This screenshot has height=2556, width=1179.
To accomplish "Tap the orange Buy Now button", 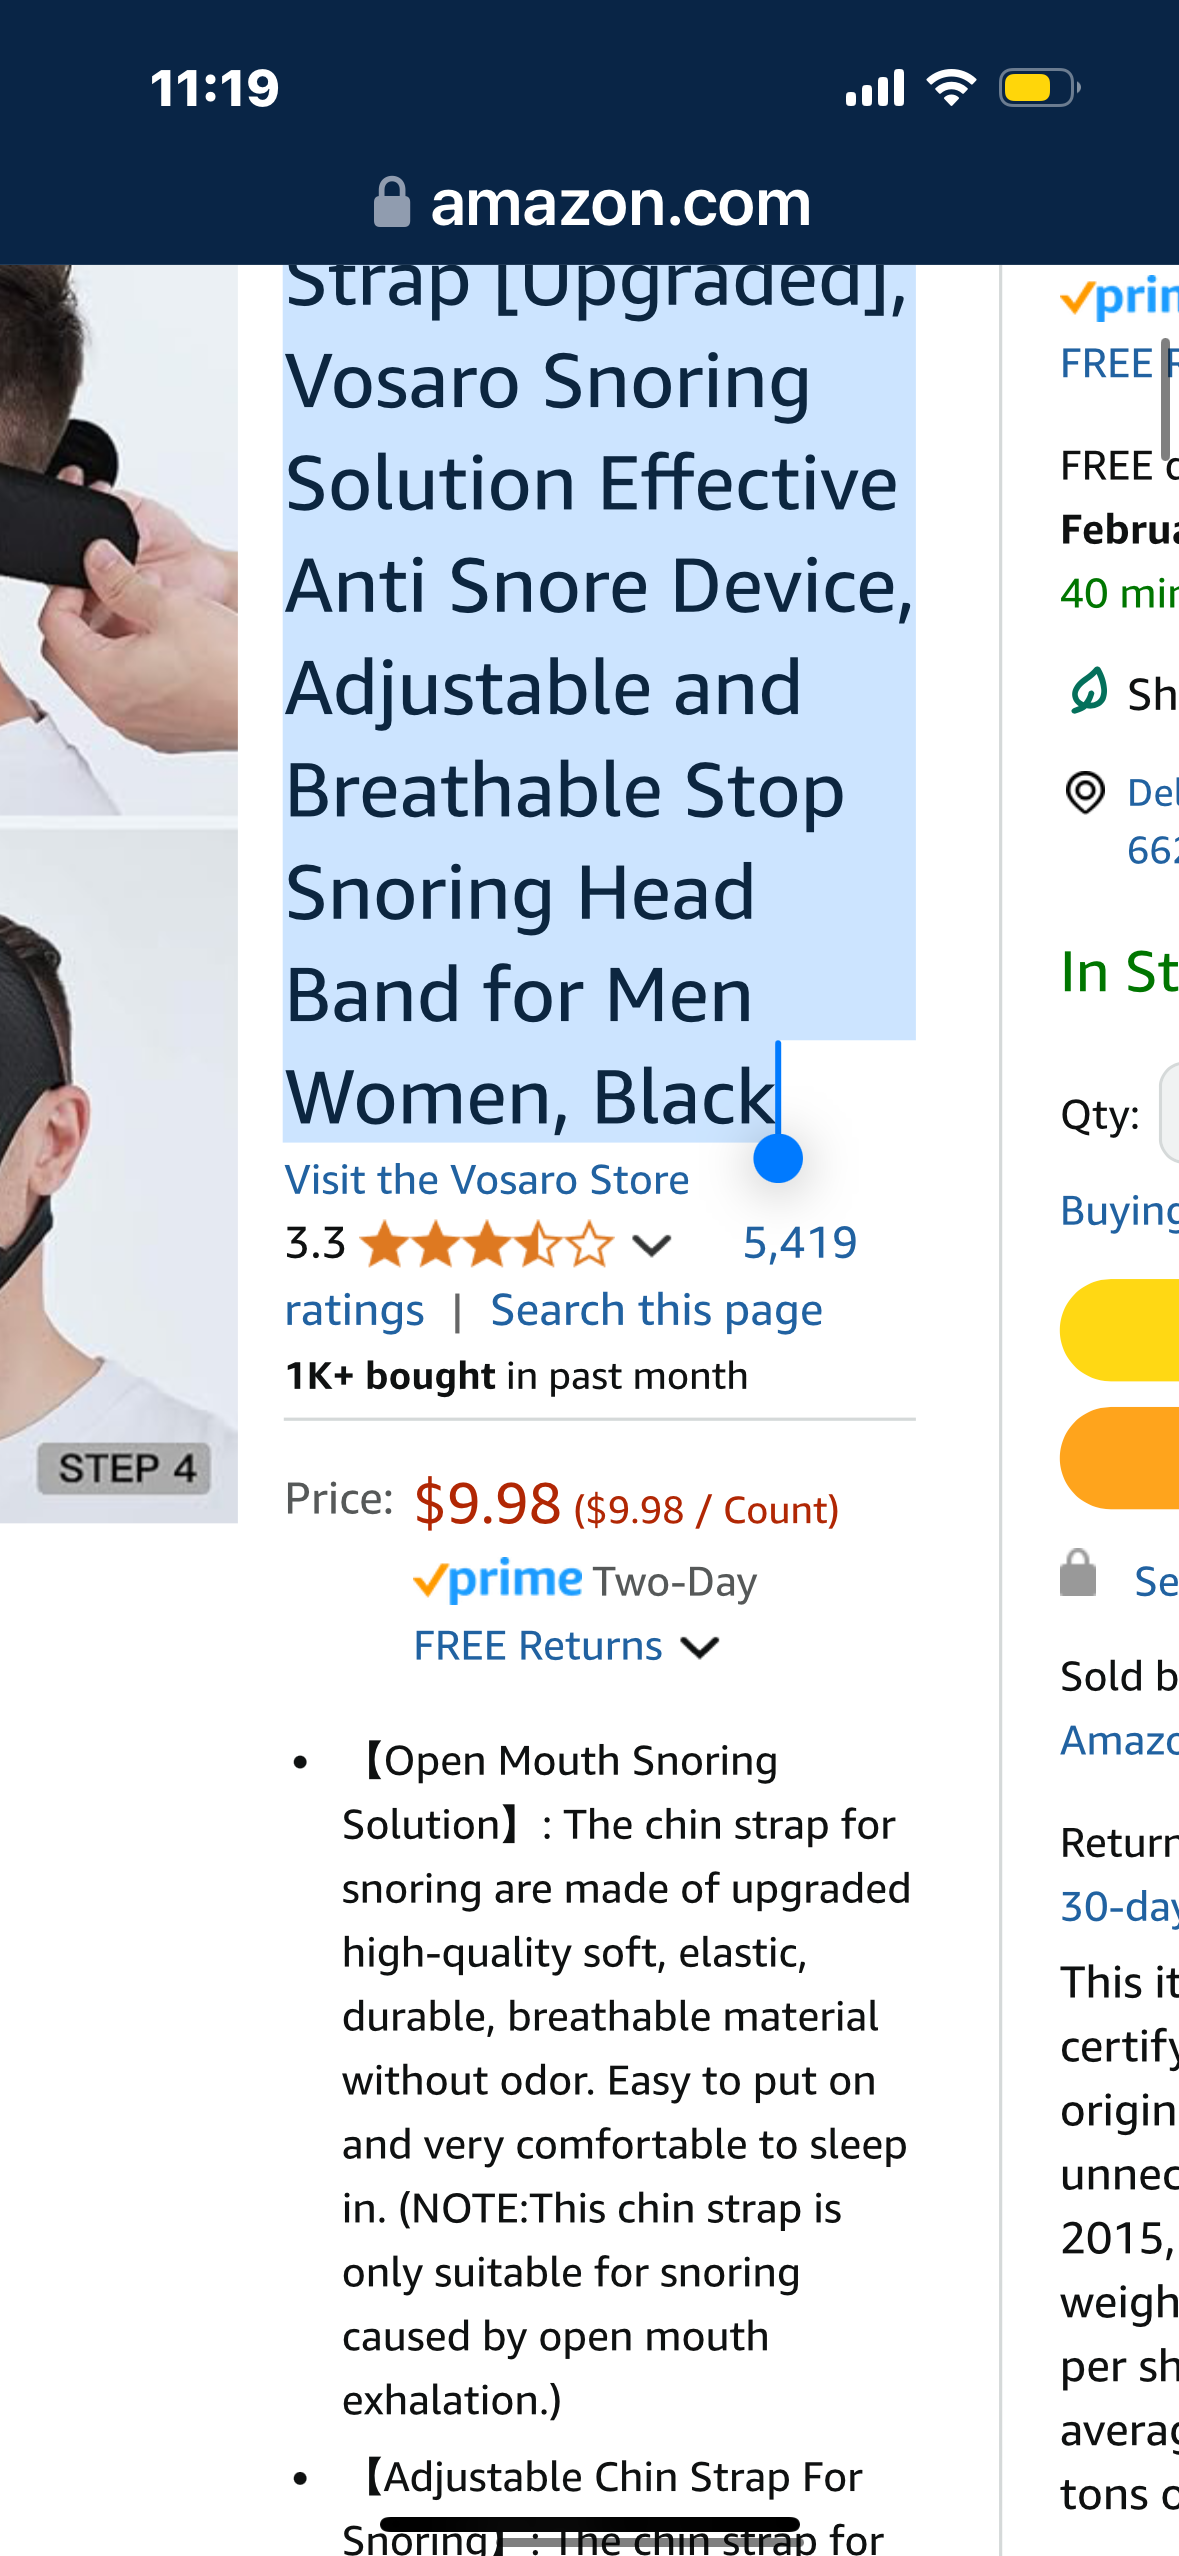I will 1120,1458.
